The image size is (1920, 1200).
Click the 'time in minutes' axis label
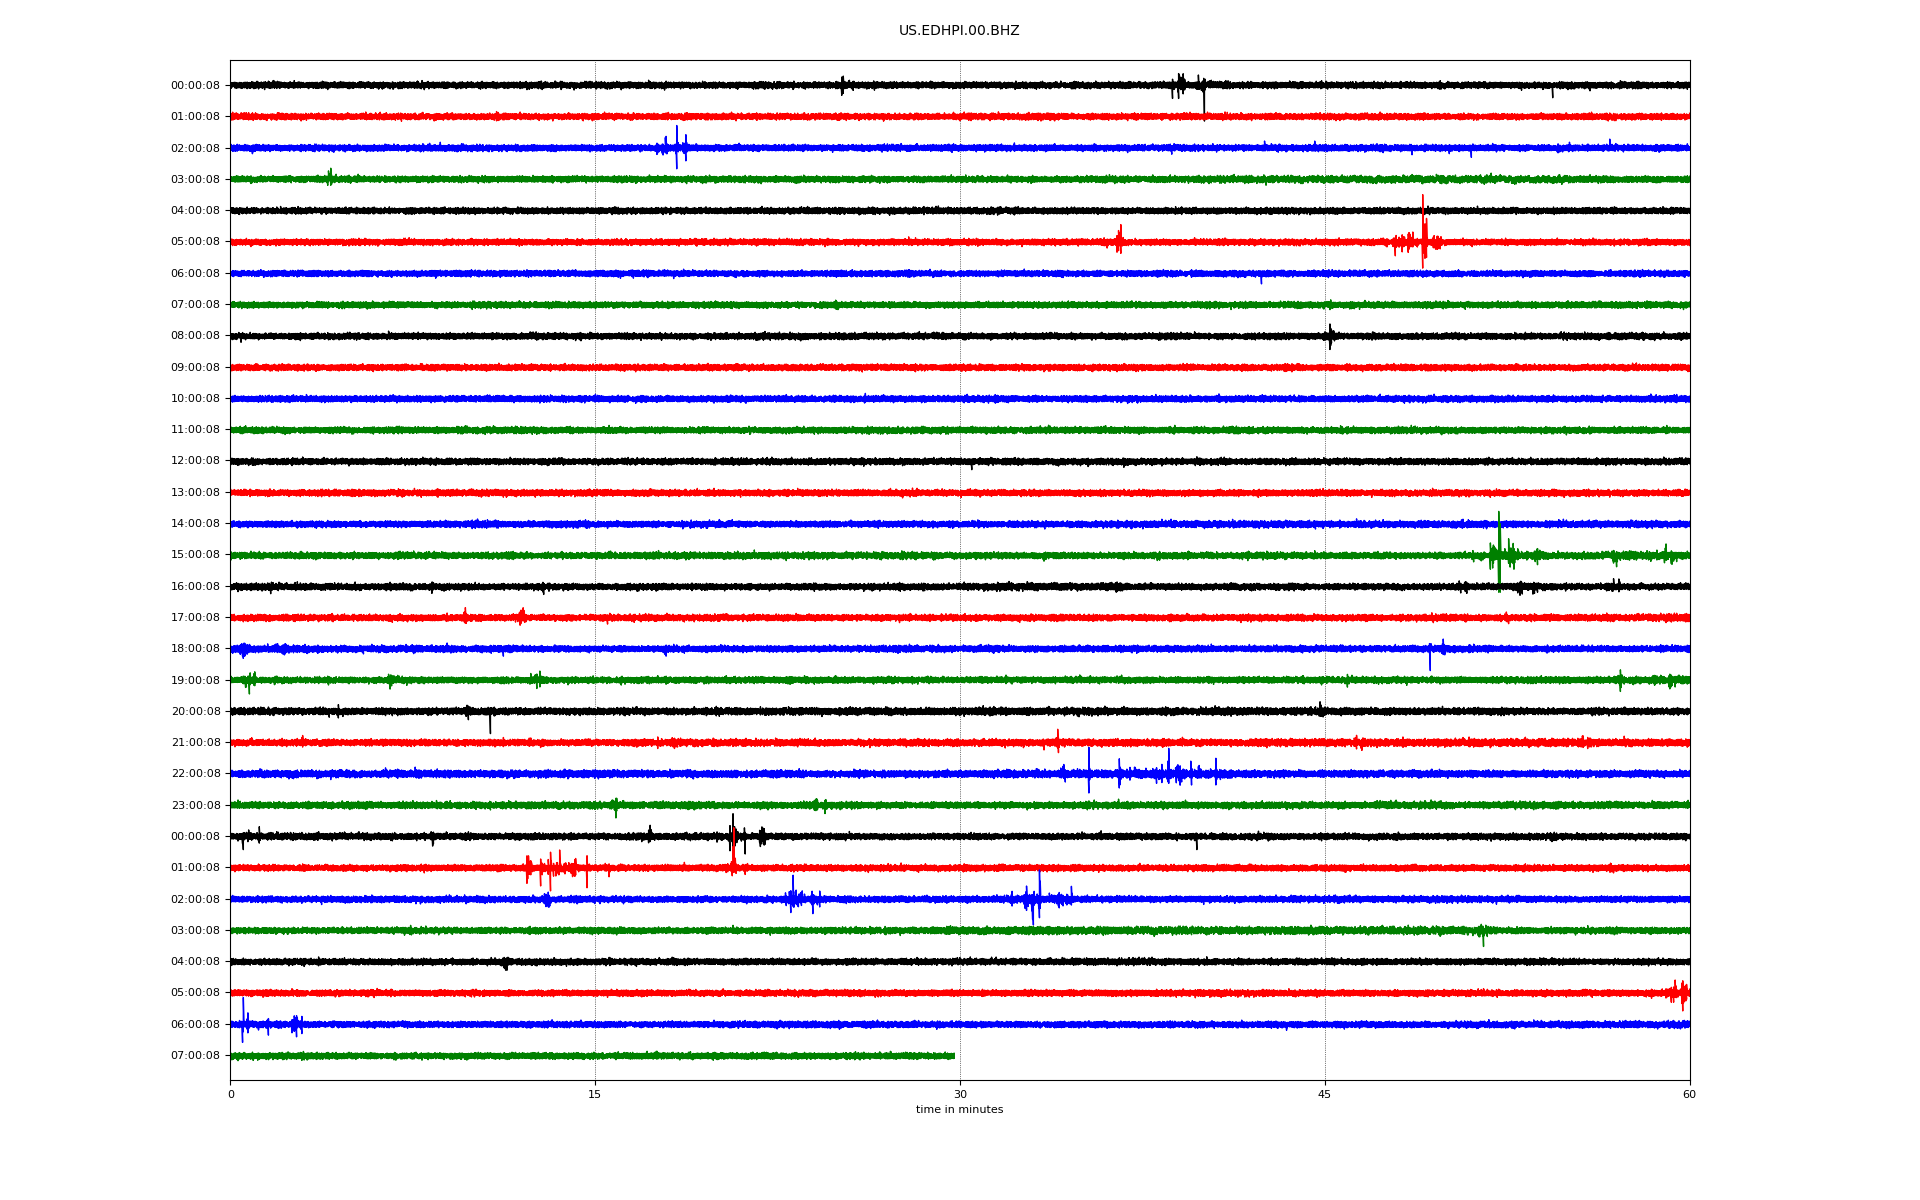(959, 1109)
